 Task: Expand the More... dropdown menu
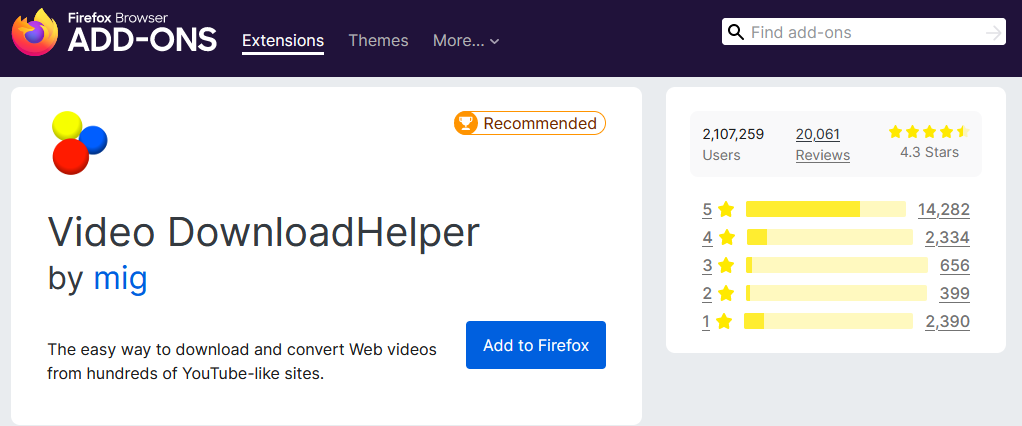pyautogui.click(x=466, y=40)
